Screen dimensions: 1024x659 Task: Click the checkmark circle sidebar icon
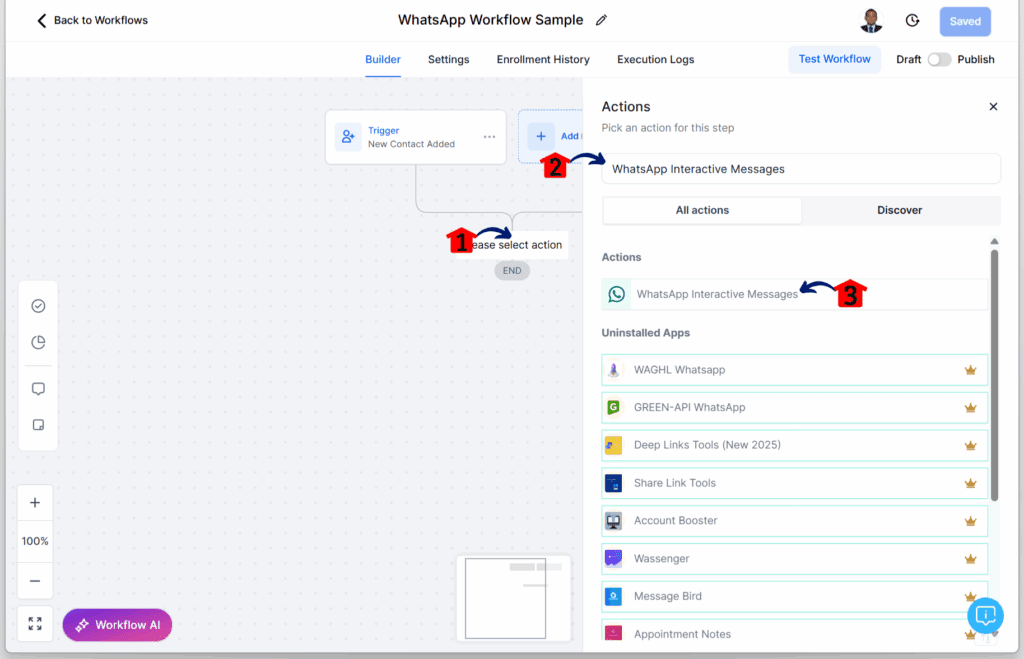coord(39,306)
